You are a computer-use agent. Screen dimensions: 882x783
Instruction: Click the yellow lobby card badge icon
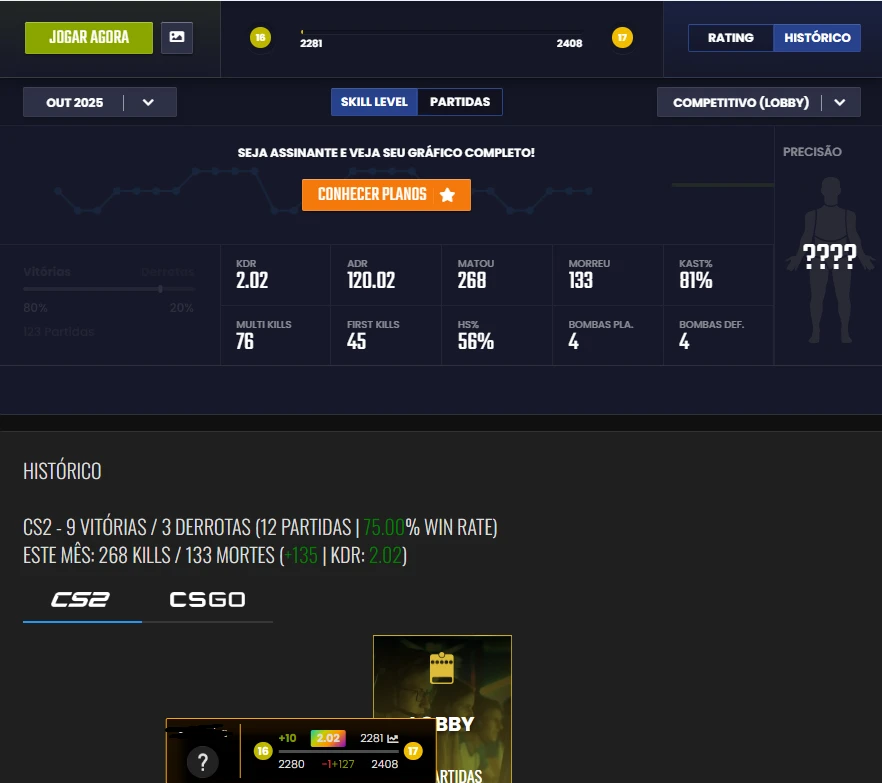pos(442,668)
